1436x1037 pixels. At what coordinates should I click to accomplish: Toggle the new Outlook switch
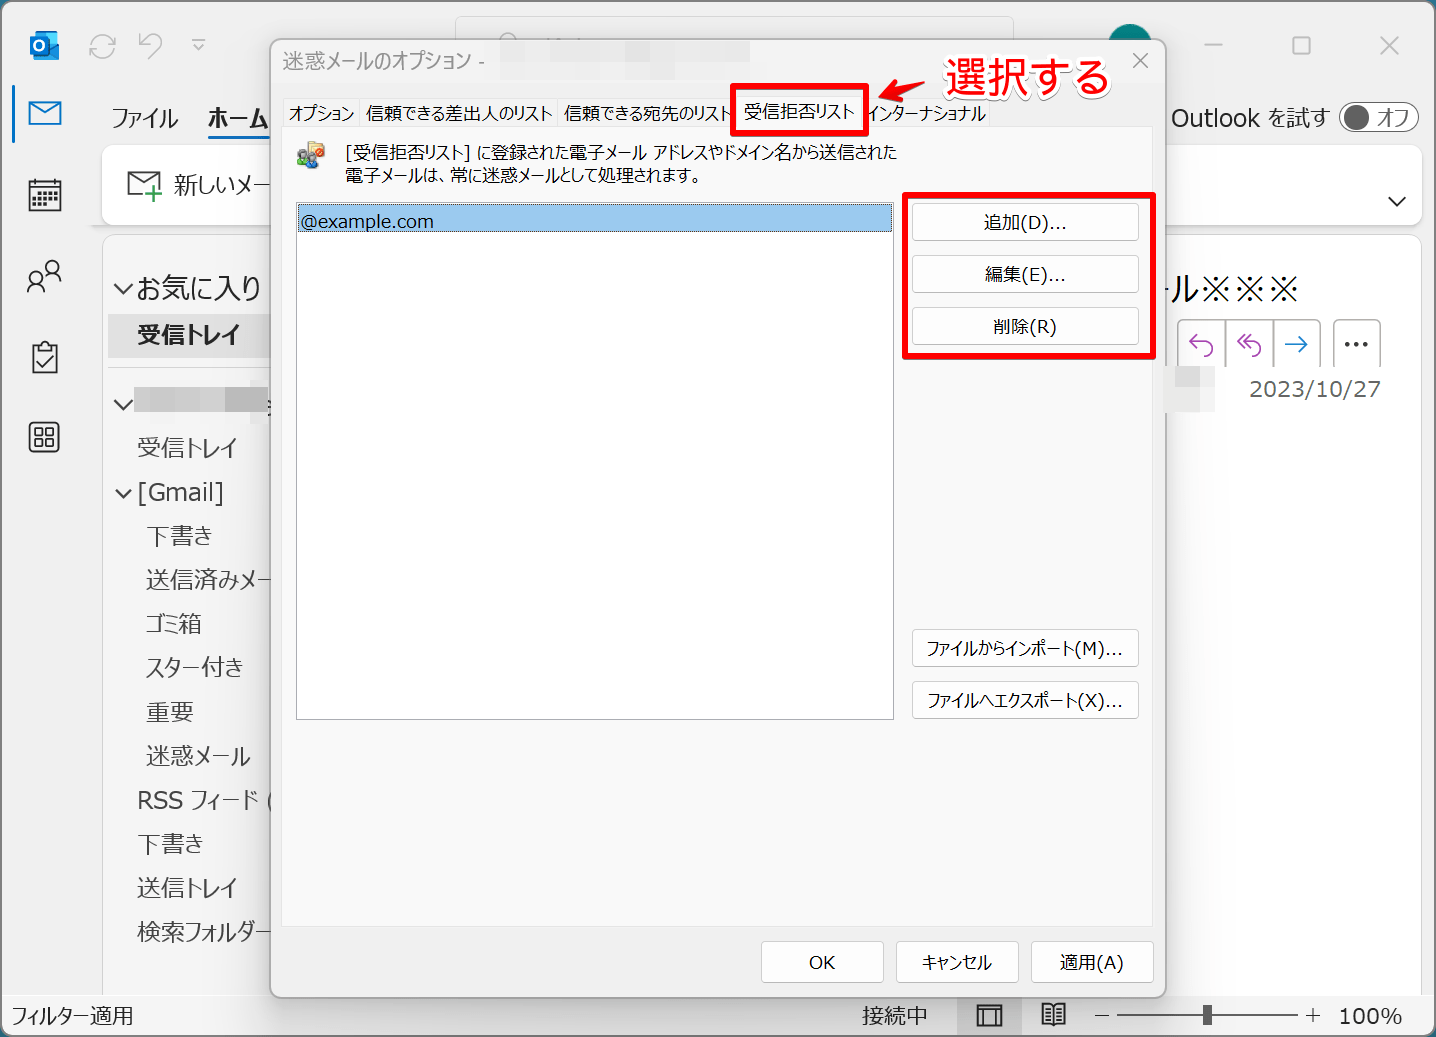tap(1377, 118)
